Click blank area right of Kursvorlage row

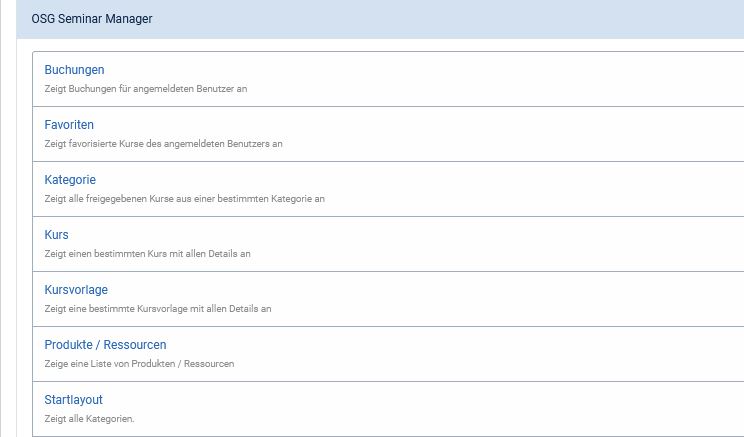coord(550,299)
